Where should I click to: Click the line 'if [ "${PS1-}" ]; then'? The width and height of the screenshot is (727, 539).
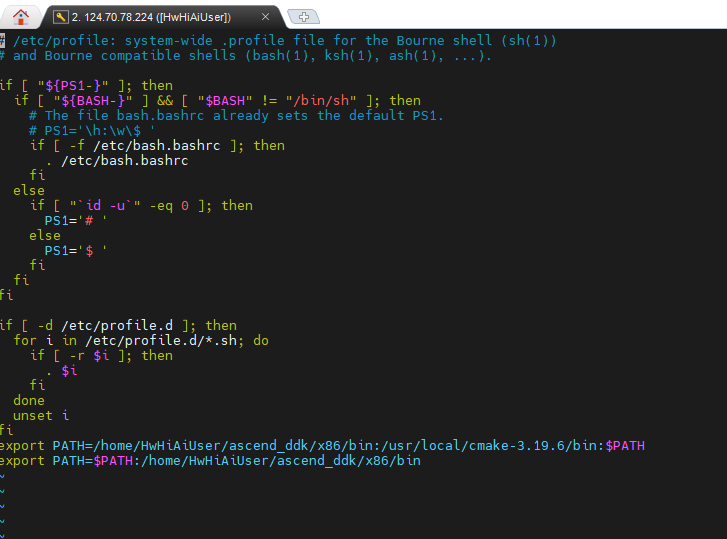[86, 85]
